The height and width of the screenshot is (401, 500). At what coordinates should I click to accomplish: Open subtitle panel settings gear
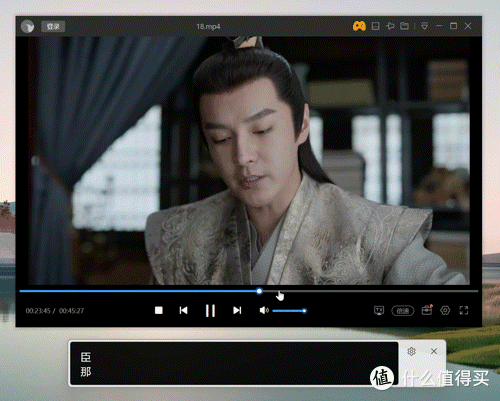click(411, 351)
